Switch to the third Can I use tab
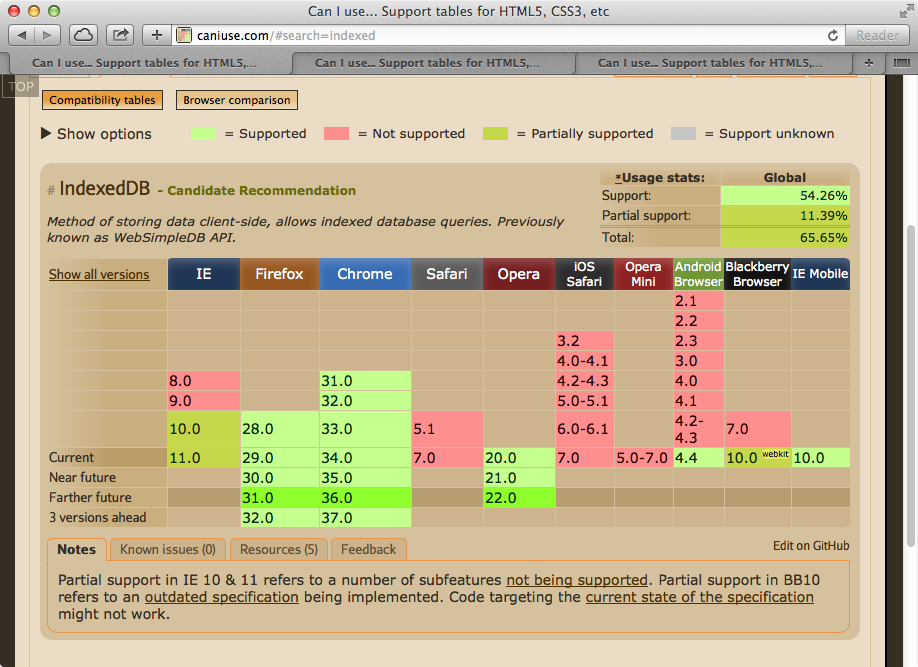 tap(710, 63)
